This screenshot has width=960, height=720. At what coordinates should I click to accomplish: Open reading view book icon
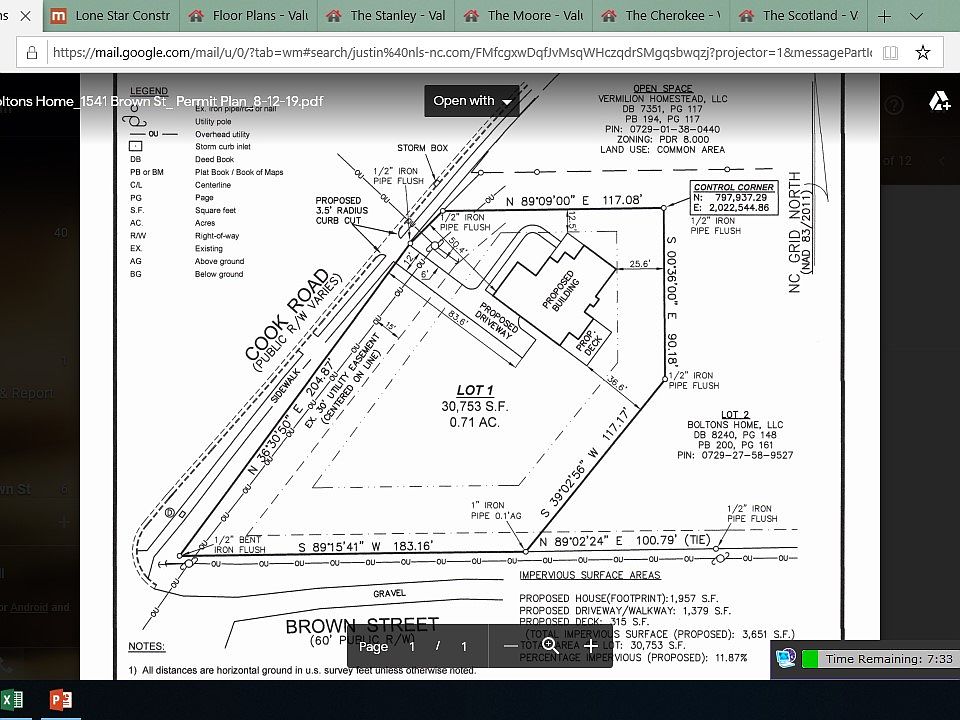[x=890, y=53]
